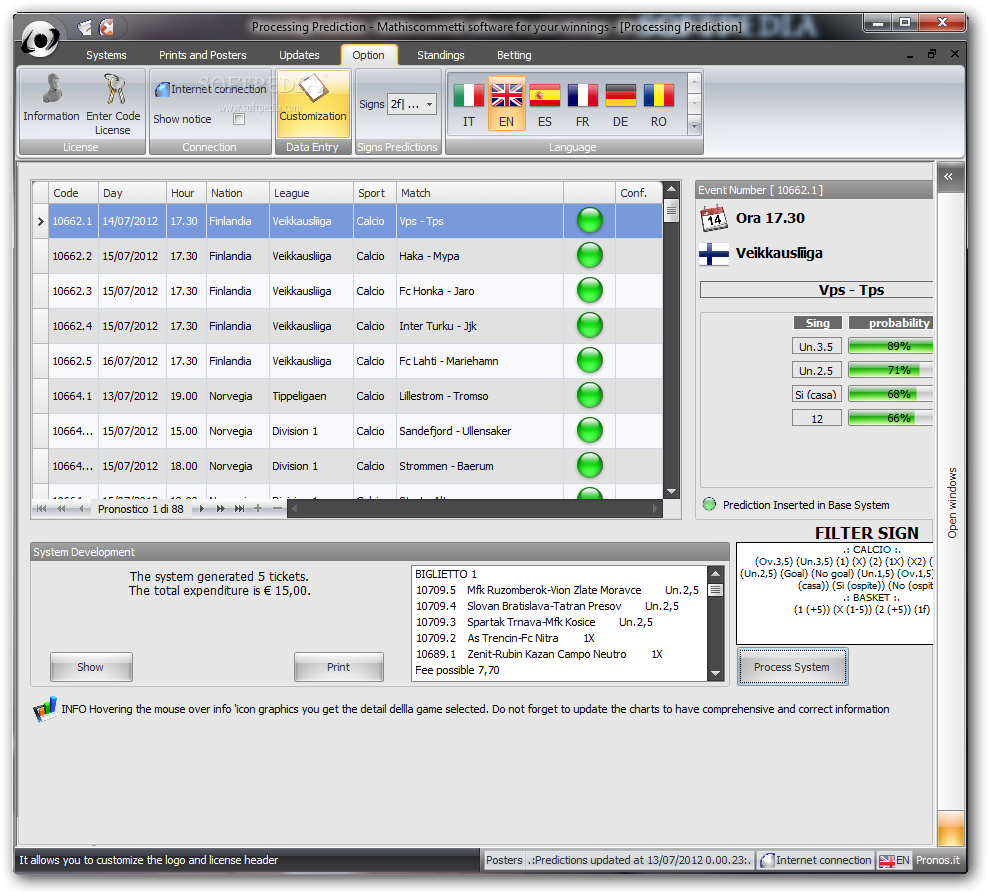Select the row Inter Turku - Jjk
989x895 pixels.
tap(348, 326)
